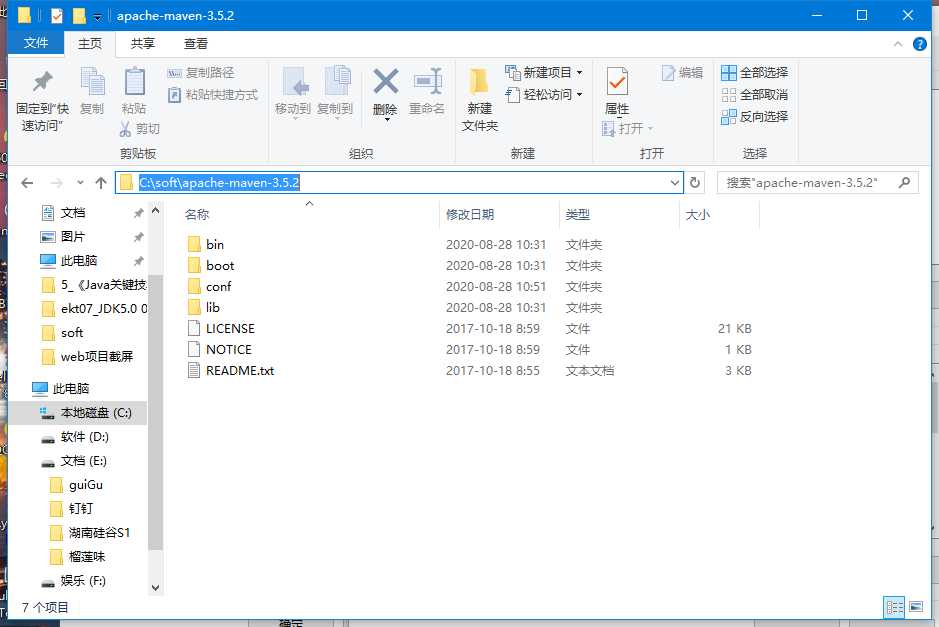
Task: Collapse the ribbon with the chevron
Action: pyautogui.click(x=898, y=44)
